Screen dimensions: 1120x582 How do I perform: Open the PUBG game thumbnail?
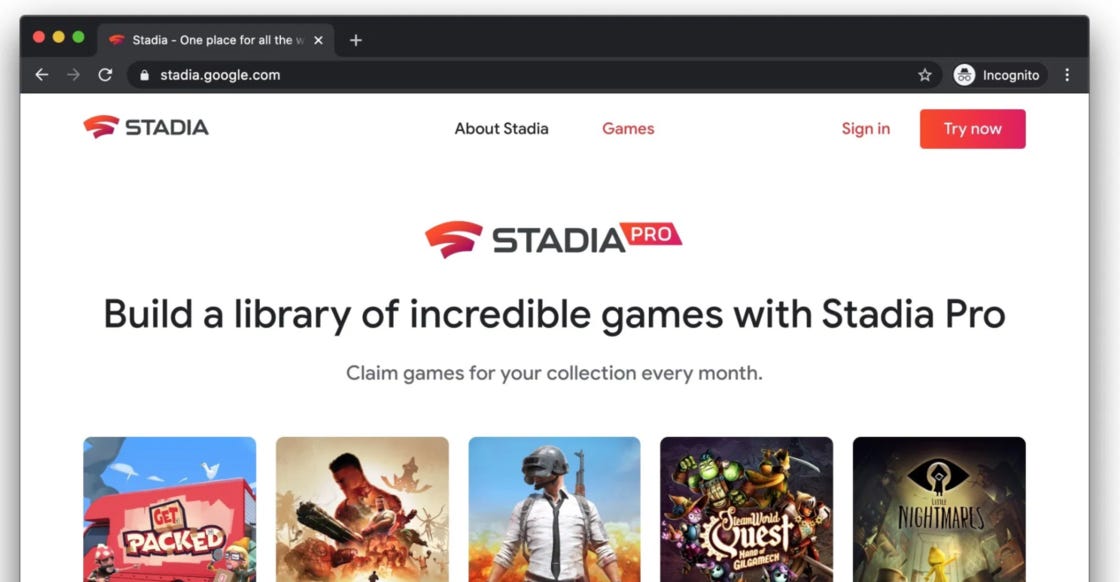[x=554, y=509]
